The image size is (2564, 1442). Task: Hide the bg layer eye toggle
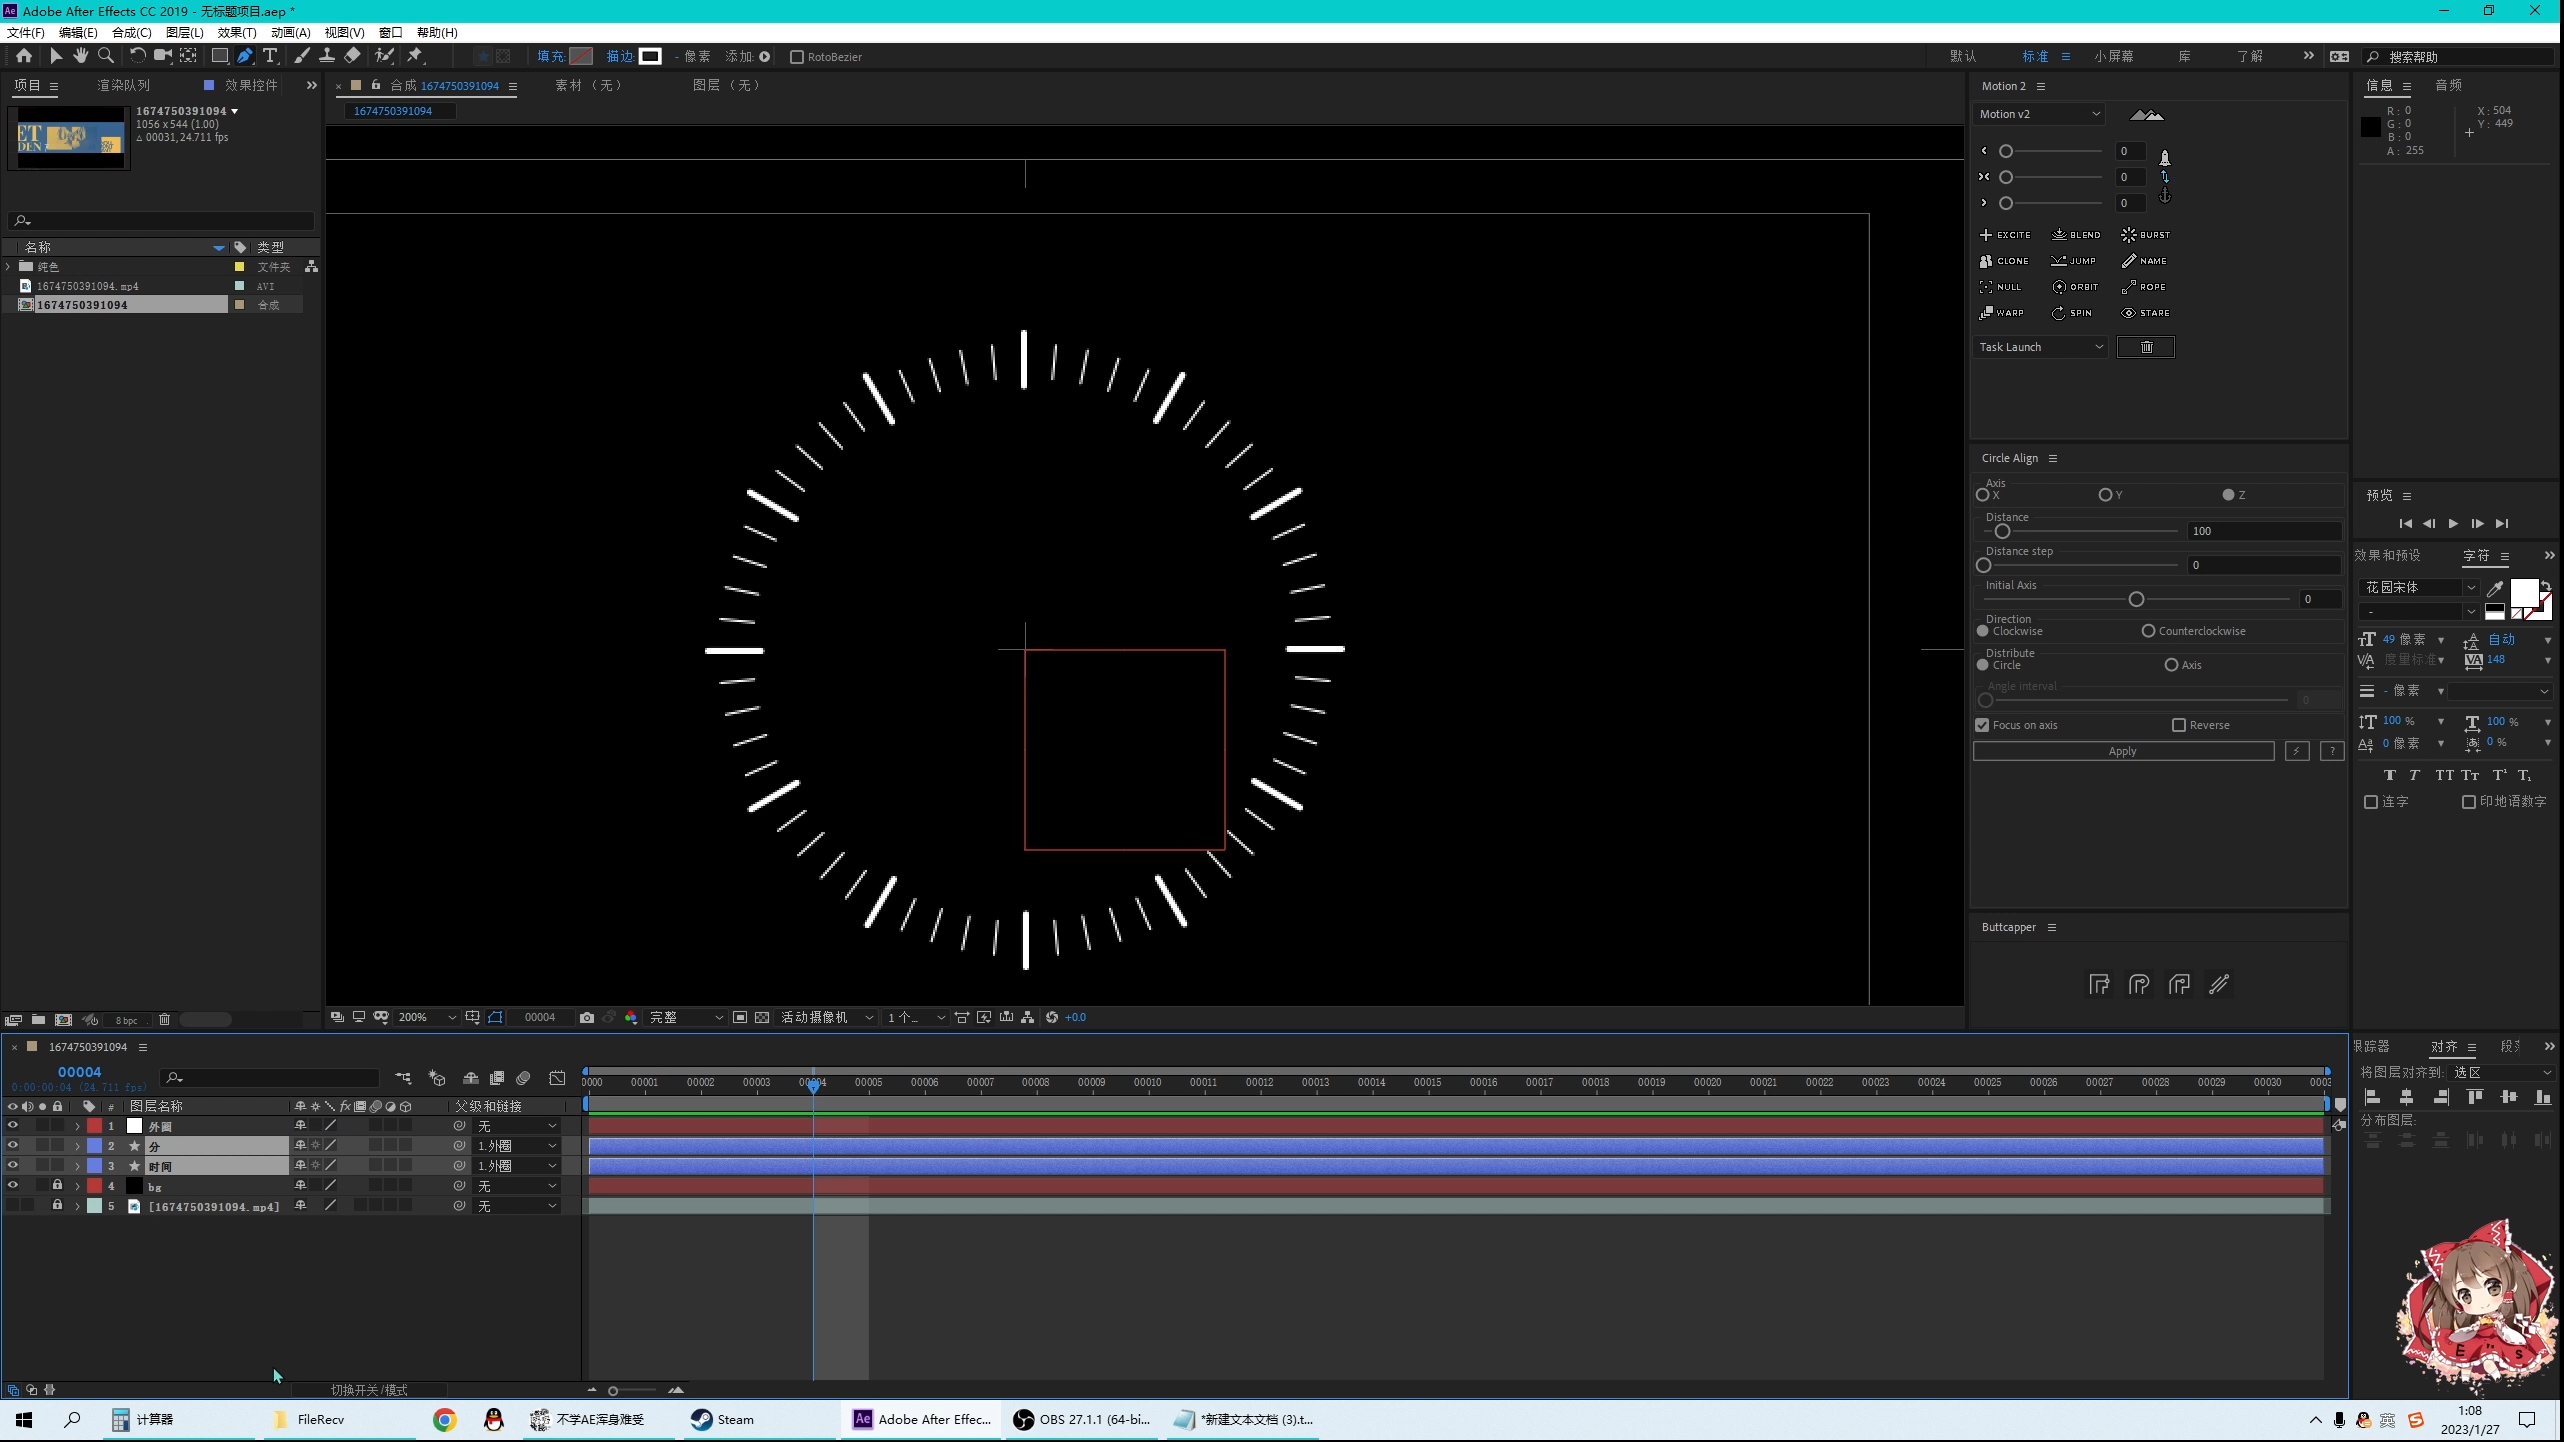[x=13, y=1185]
